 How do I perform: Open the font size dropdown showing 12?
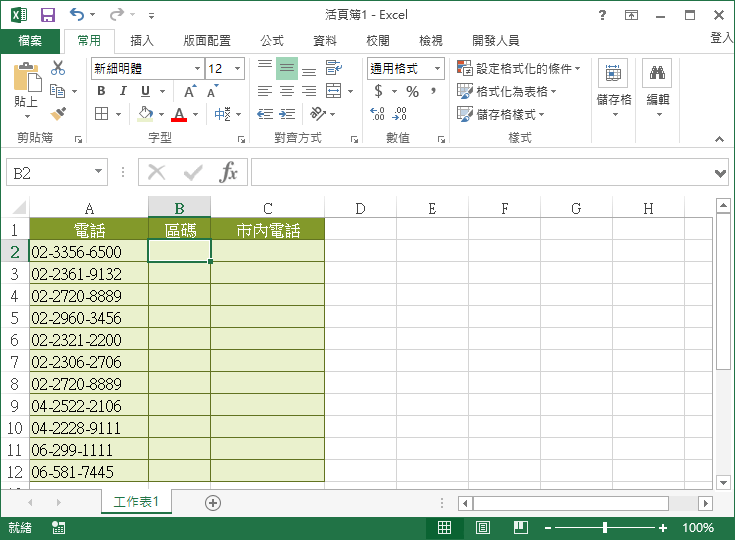(238, 68)
